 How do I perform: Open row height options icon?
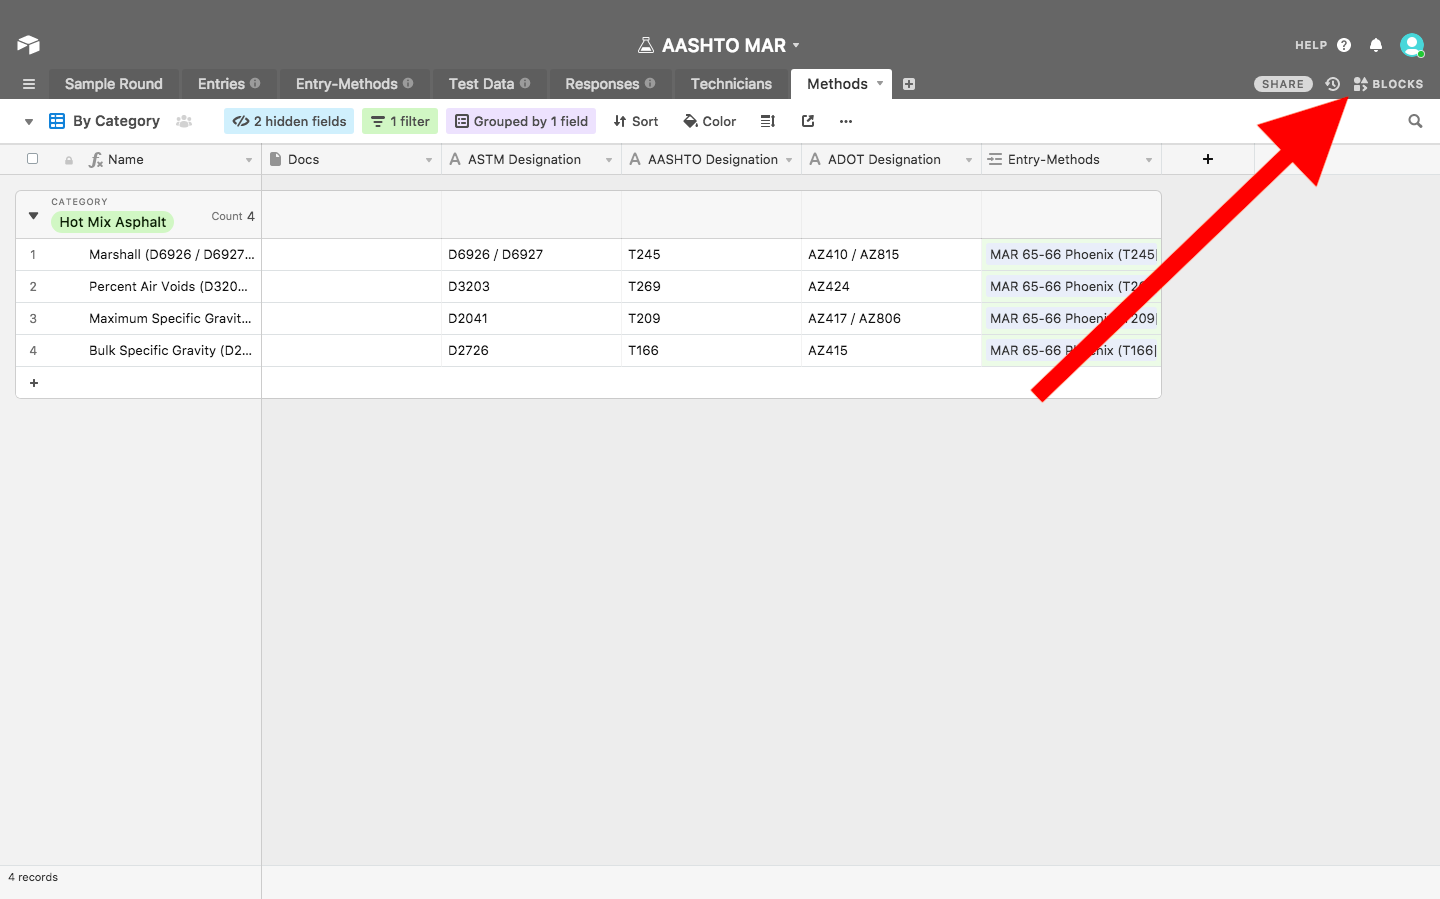(x=768, y=121)
